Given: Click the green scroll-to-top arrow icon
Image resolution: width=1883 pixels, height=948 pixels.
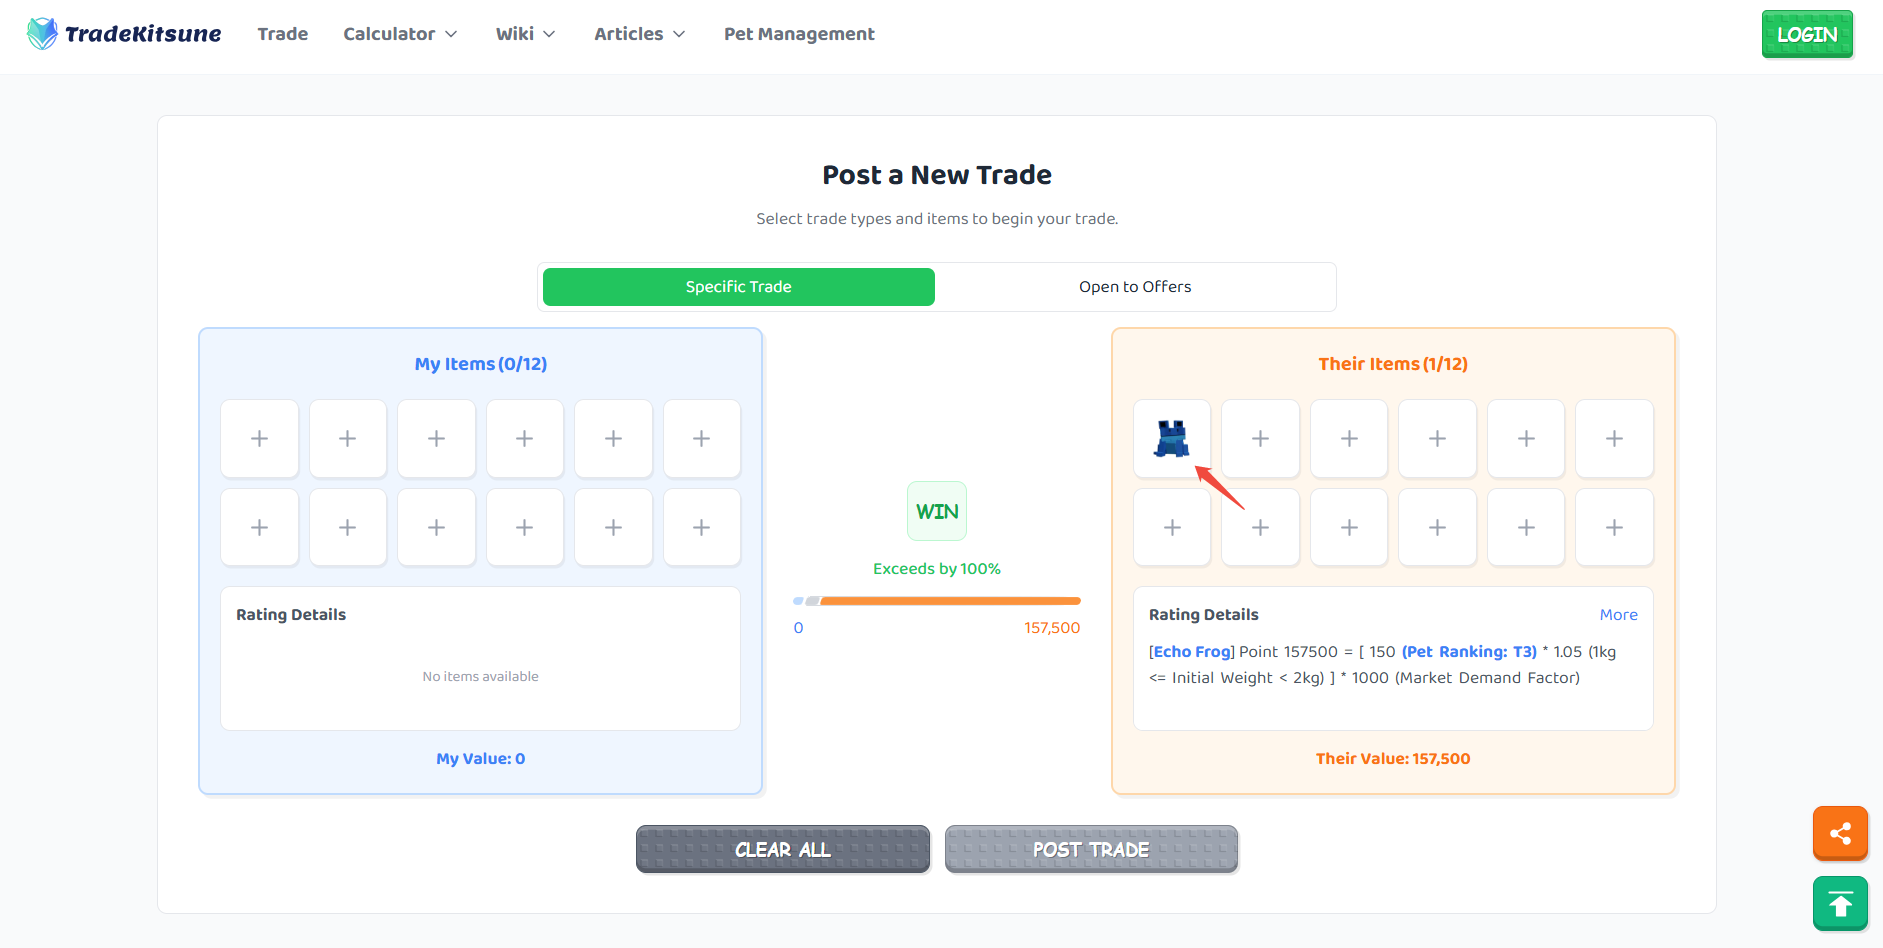Looking at the screenshot, I should click(1840, 904).
